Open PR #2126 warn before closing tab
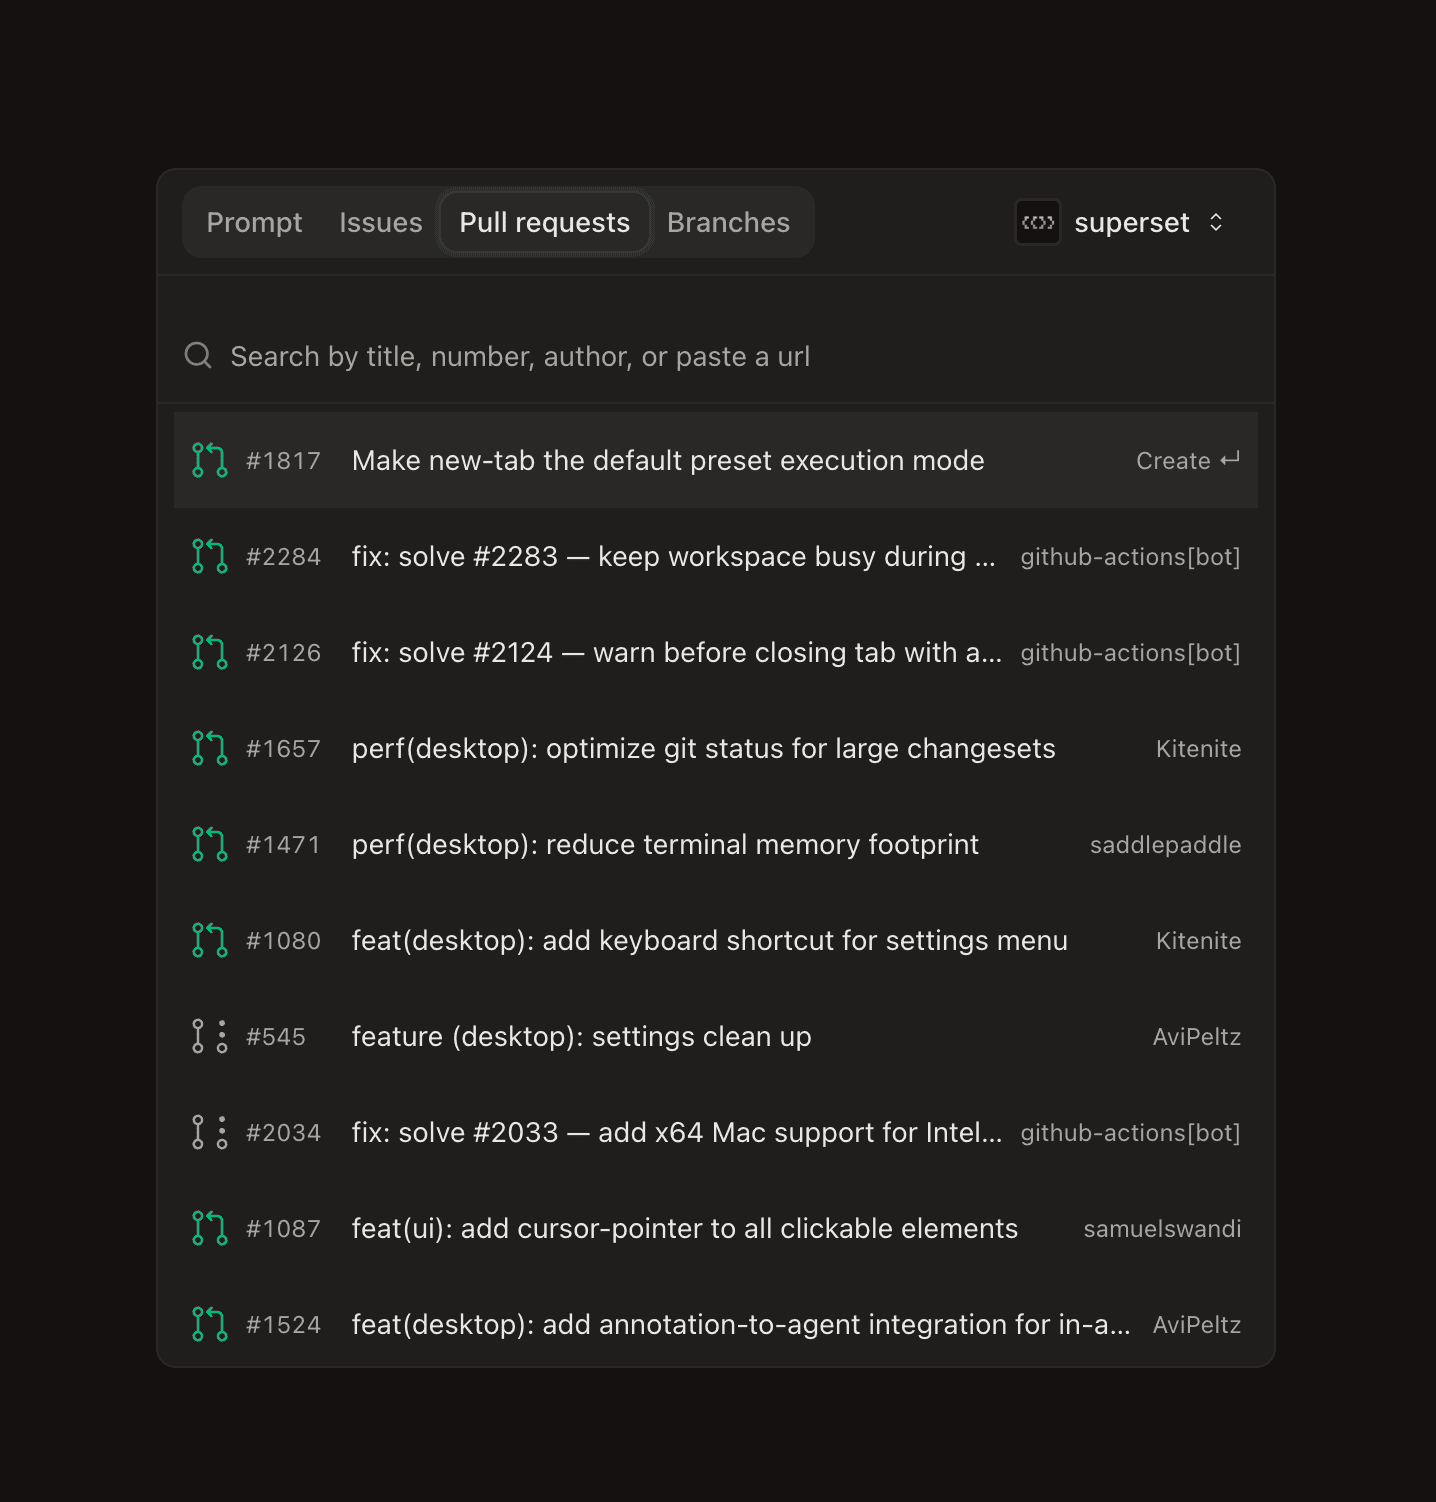 click(676, 652)
